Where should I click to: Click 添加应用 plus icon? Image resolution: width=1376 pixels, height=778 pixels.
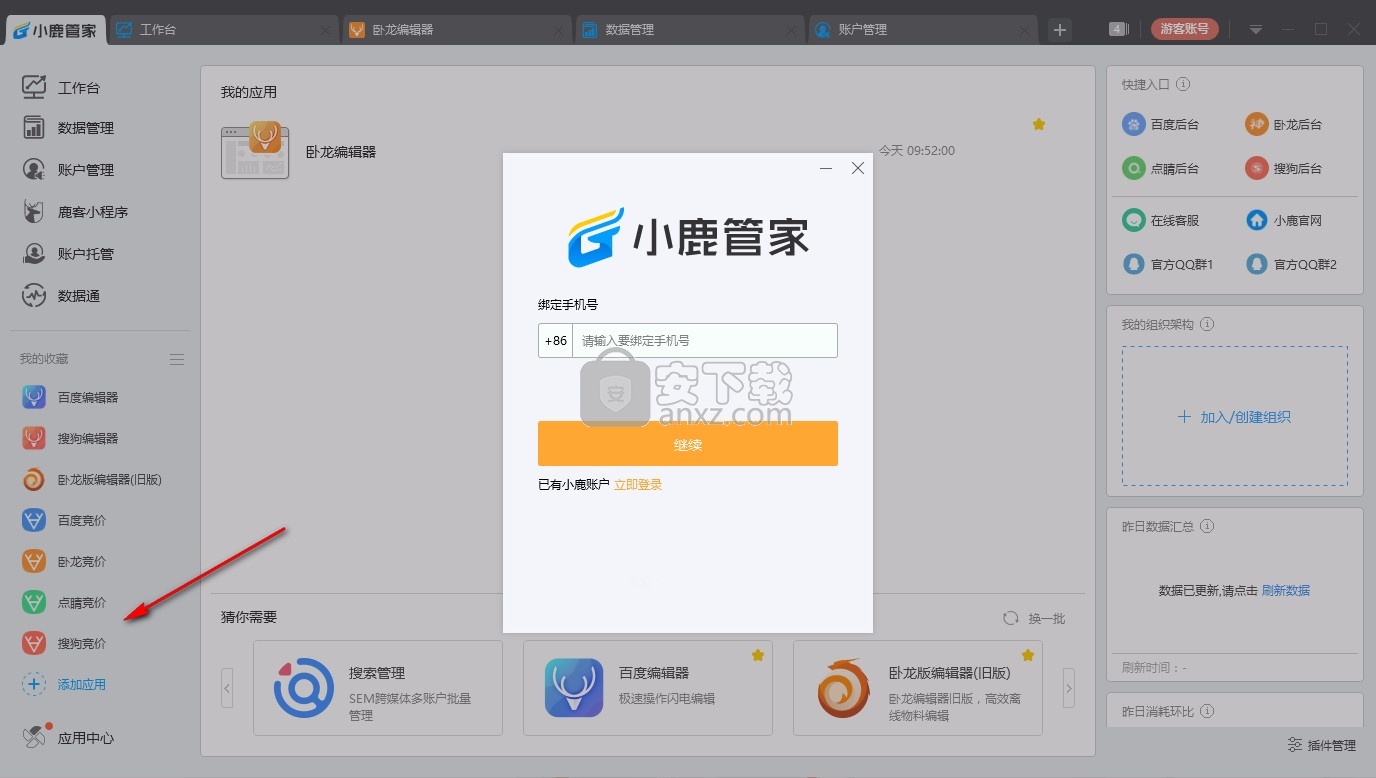34,684
